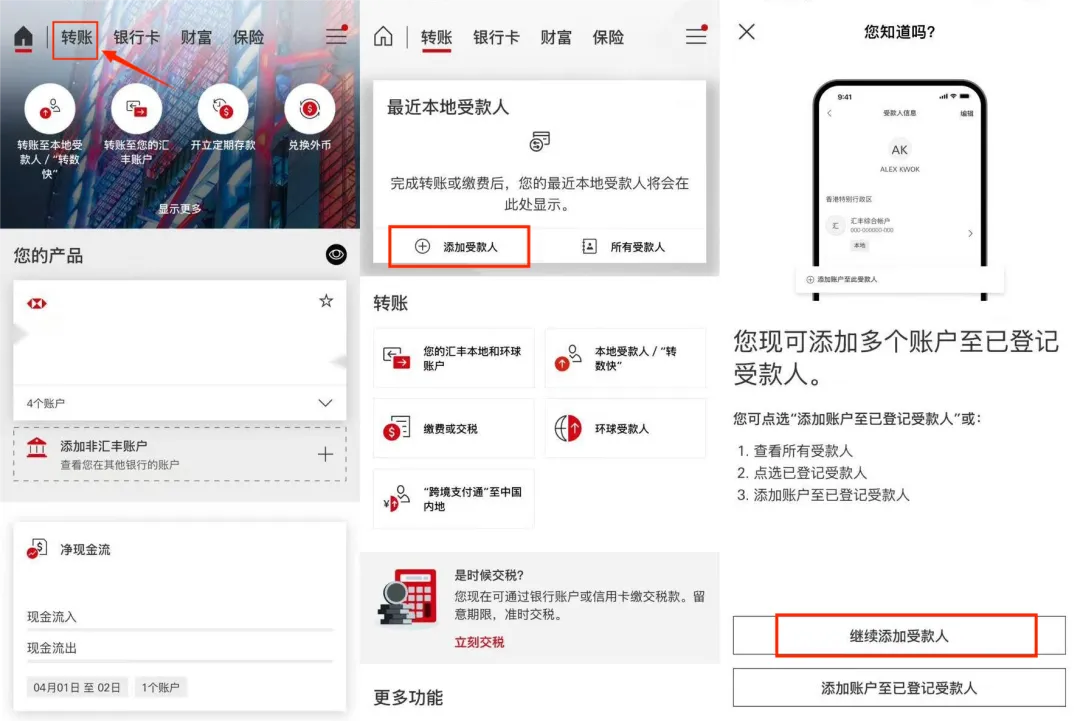The width and height of the screenshot is (1080, 721).
Task: Open 跨境支付通 至中国内地 option
Action: 453,499
